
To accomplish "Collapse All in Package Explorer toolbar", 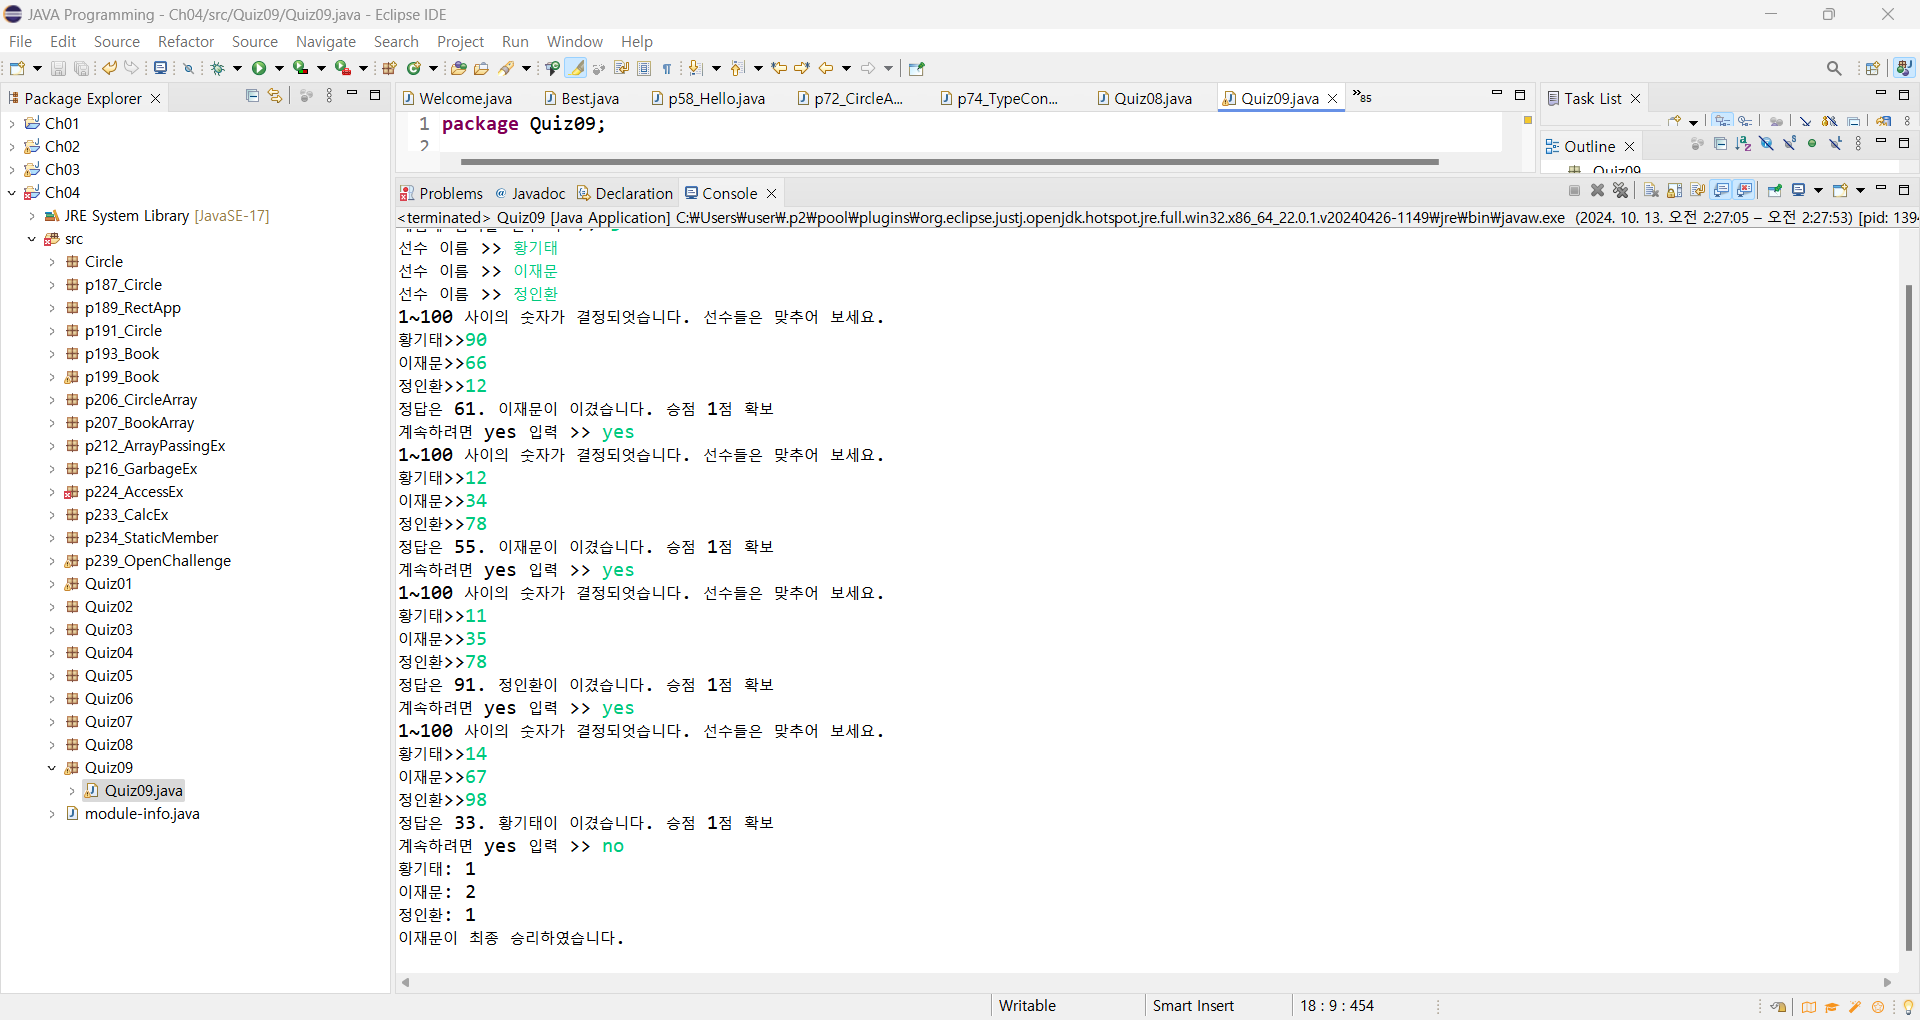I will [252, 96].
